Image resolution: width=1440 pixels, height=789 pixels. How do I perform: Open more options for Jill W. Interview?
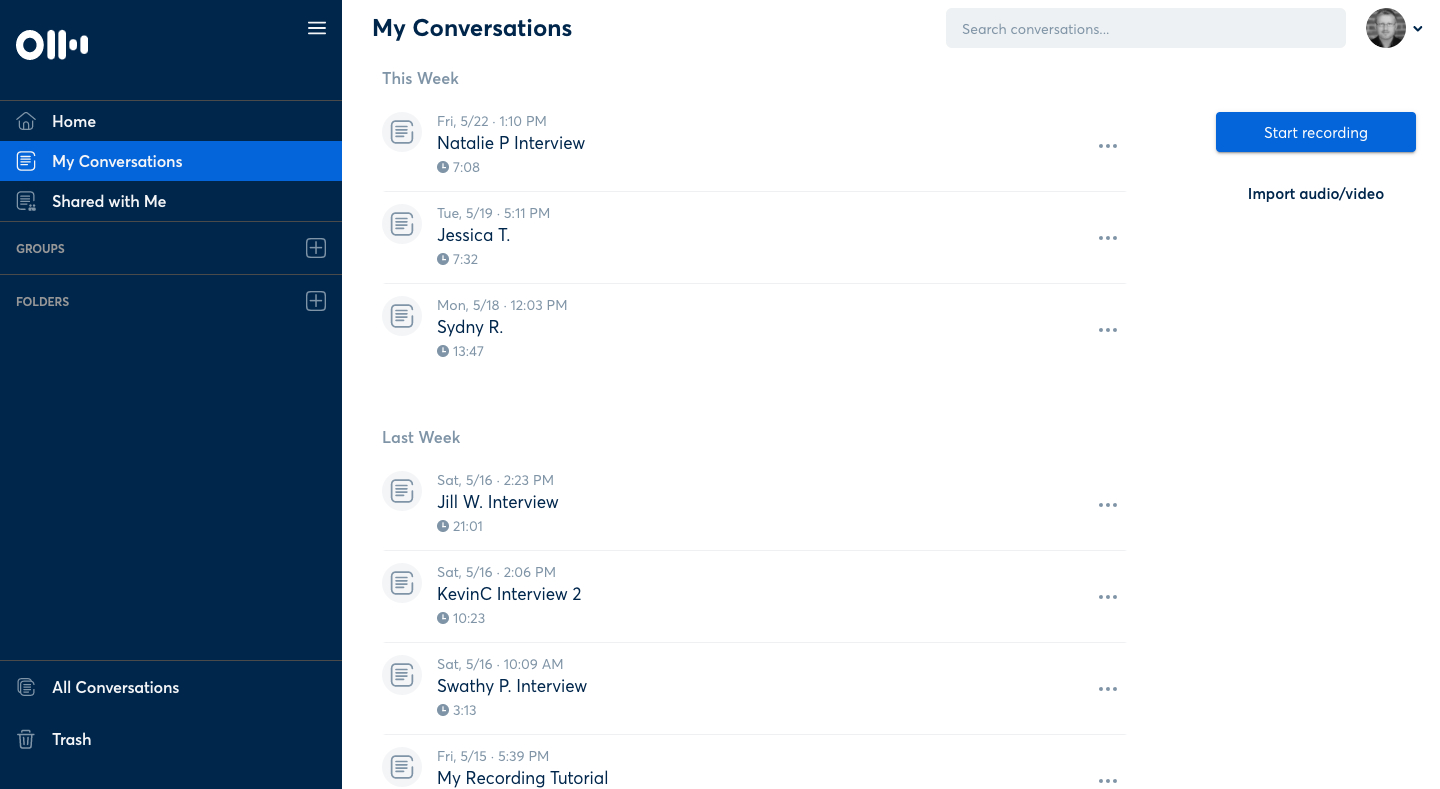pyautogui.click(x=1107, y=505)
